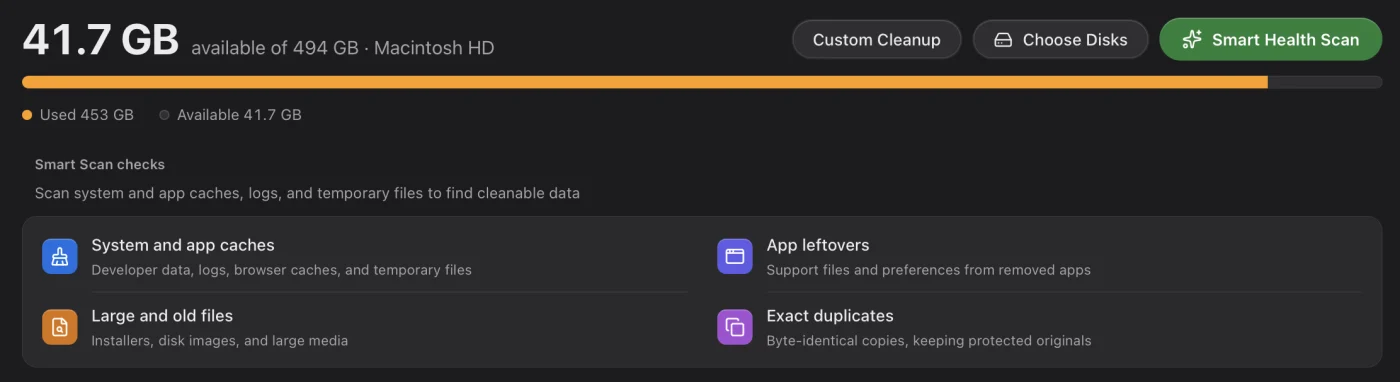Screen dimensions: 1400x382
Task: Select the Exact duplicates row
Action: 1040,328
